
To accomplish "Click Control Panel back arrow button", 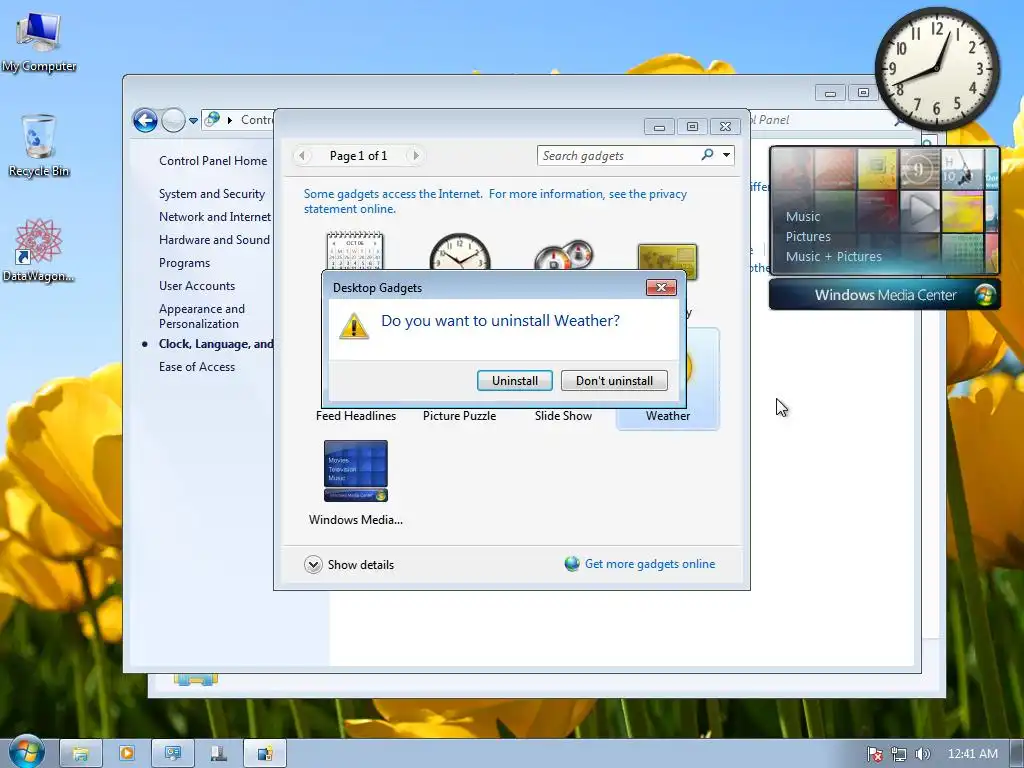I will click(145, 120).
